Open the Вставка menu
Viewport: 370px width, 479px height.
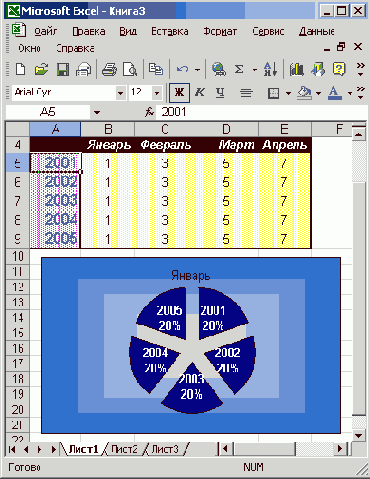click(x=170, y=31)
